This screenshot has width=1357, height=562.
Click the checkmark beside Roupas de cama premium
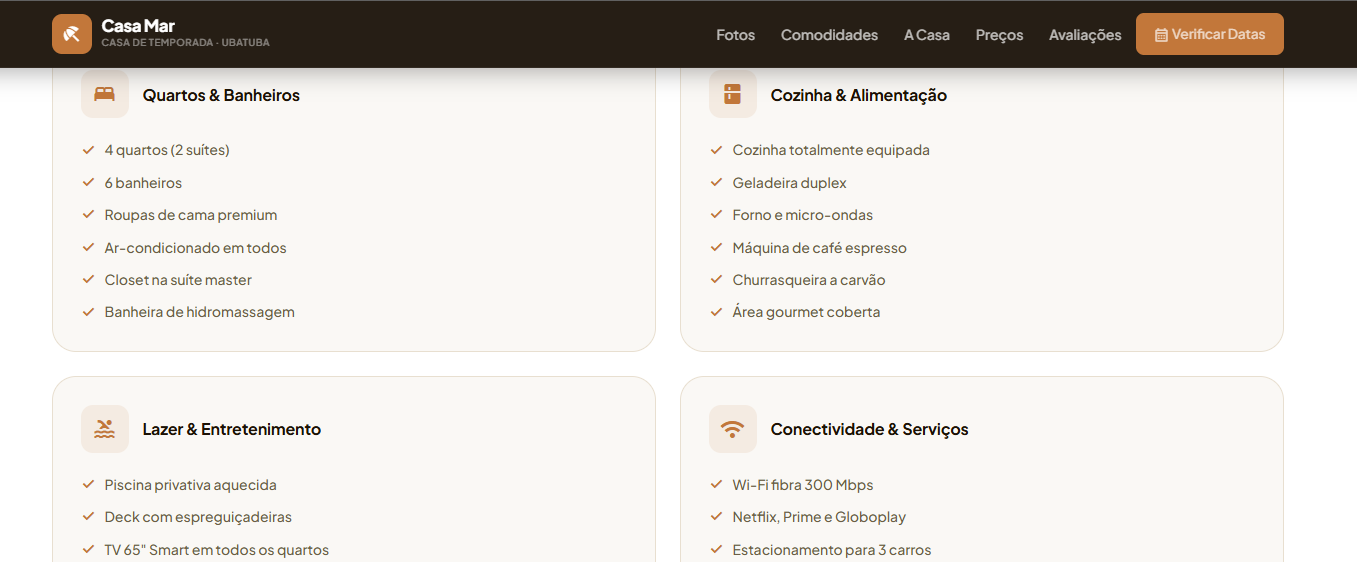click(x=88, y=215)
